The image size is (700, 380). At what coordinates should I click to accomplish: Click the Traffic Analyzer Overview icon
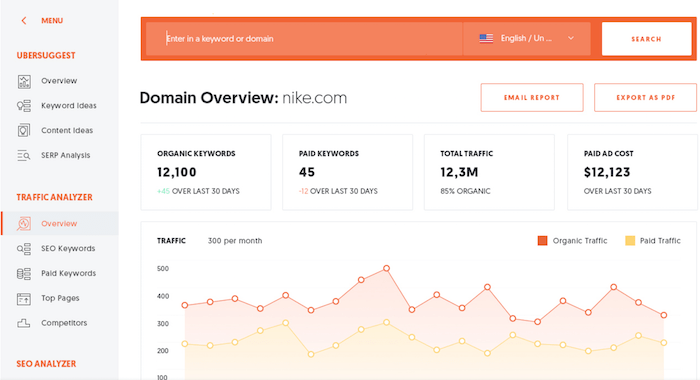[x=24, y=223]
